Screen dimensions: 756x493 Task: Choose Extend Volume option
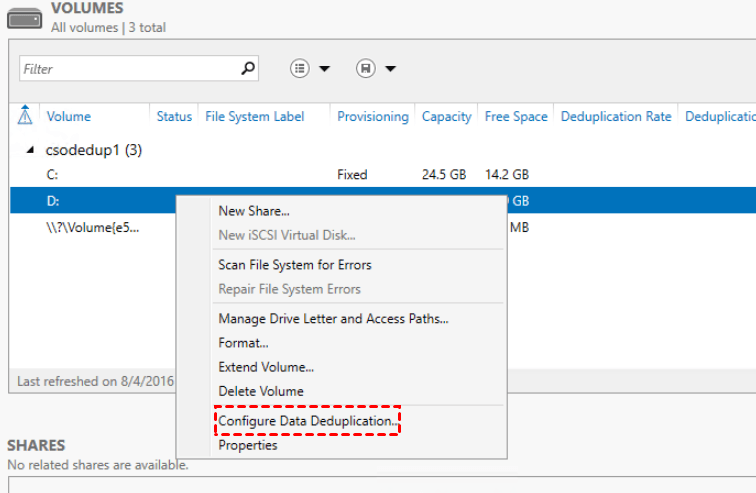point(266,367)
